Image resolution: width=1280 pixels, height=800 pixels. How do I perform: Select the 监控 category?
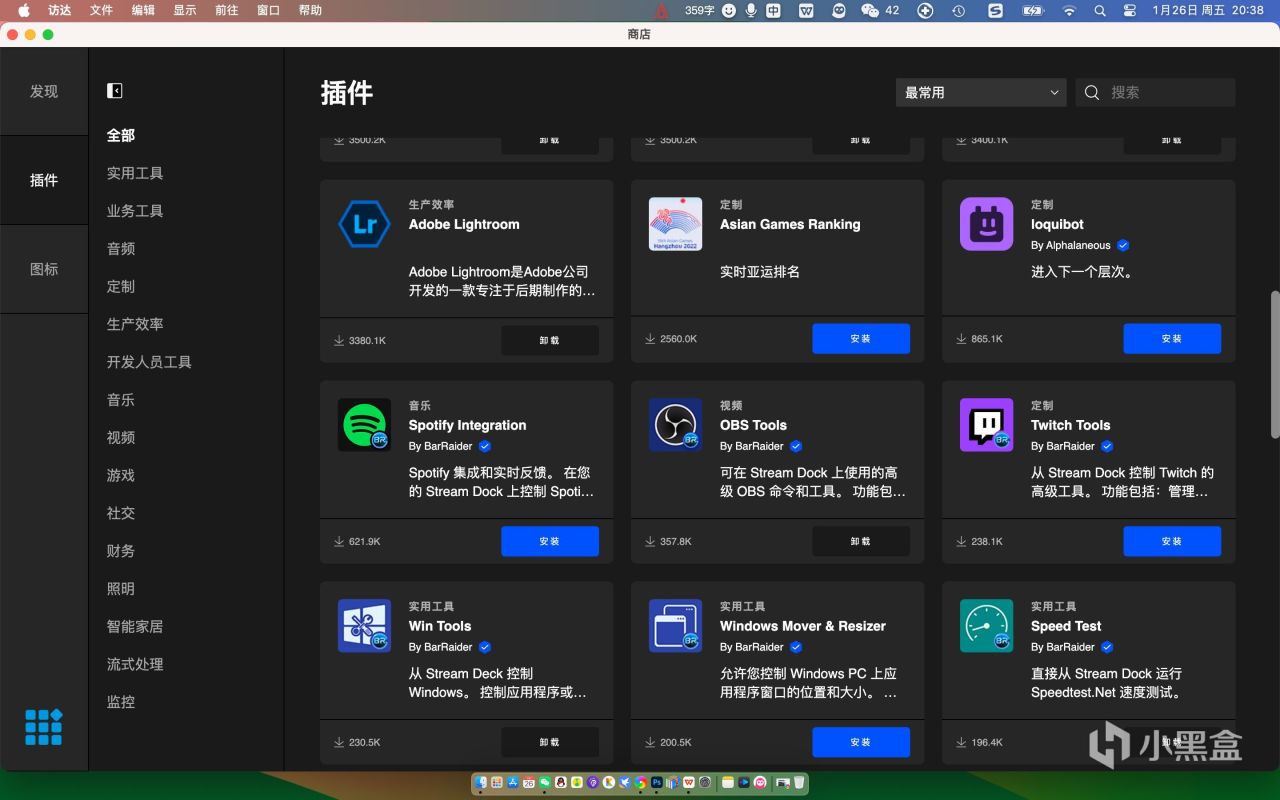pyautogui.click(x=121, y=702)
